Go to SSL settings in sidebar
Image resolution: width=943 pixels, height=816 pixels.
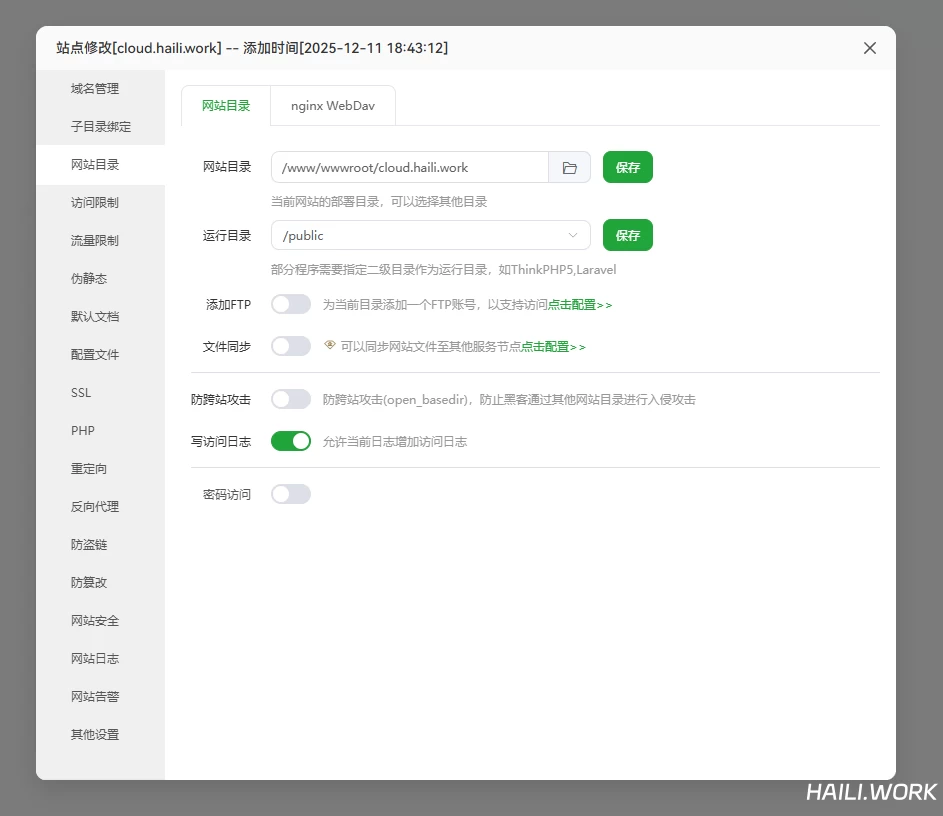click(81, 393)
